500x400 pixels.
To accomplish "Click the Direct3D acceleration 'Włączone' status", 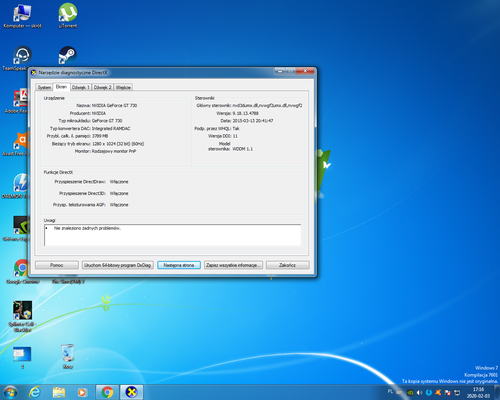I will (119, 193).
